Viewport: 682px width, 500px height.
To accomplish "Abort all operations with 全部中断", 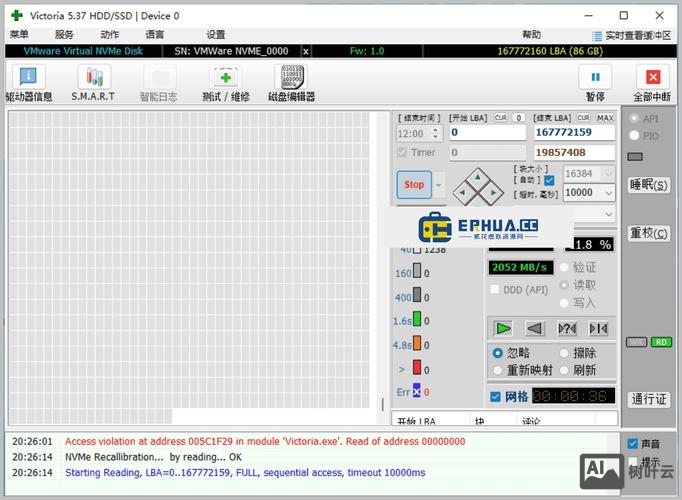I will [x=652, y=83].
